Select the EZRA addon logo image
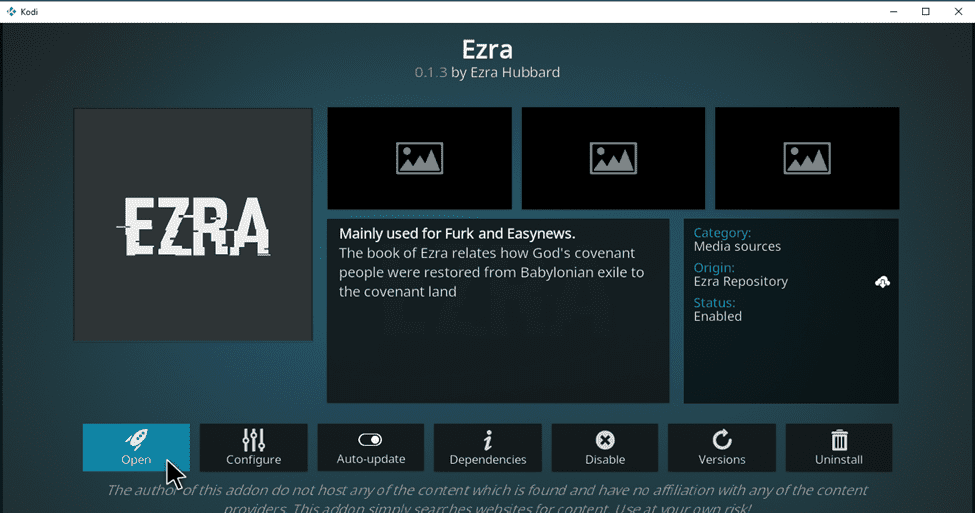Screen dimensions: 975x513 click(193, 224)
